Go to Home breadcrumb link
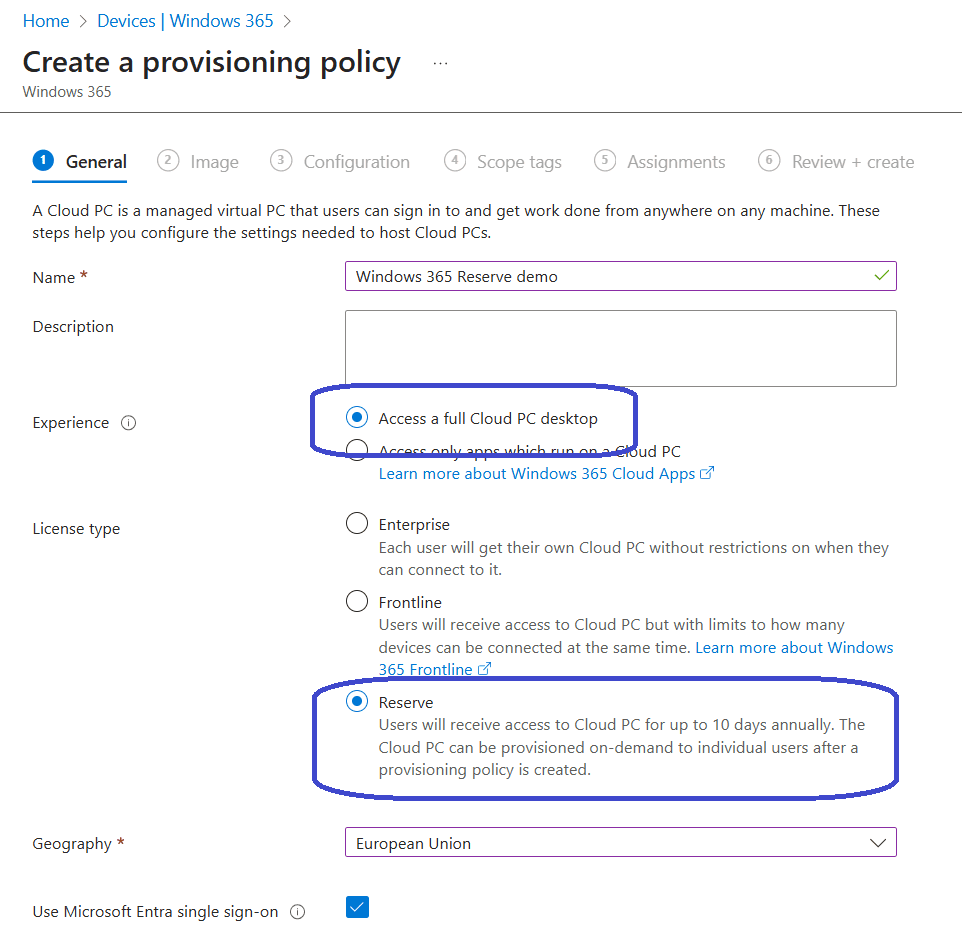 point(46,21)
